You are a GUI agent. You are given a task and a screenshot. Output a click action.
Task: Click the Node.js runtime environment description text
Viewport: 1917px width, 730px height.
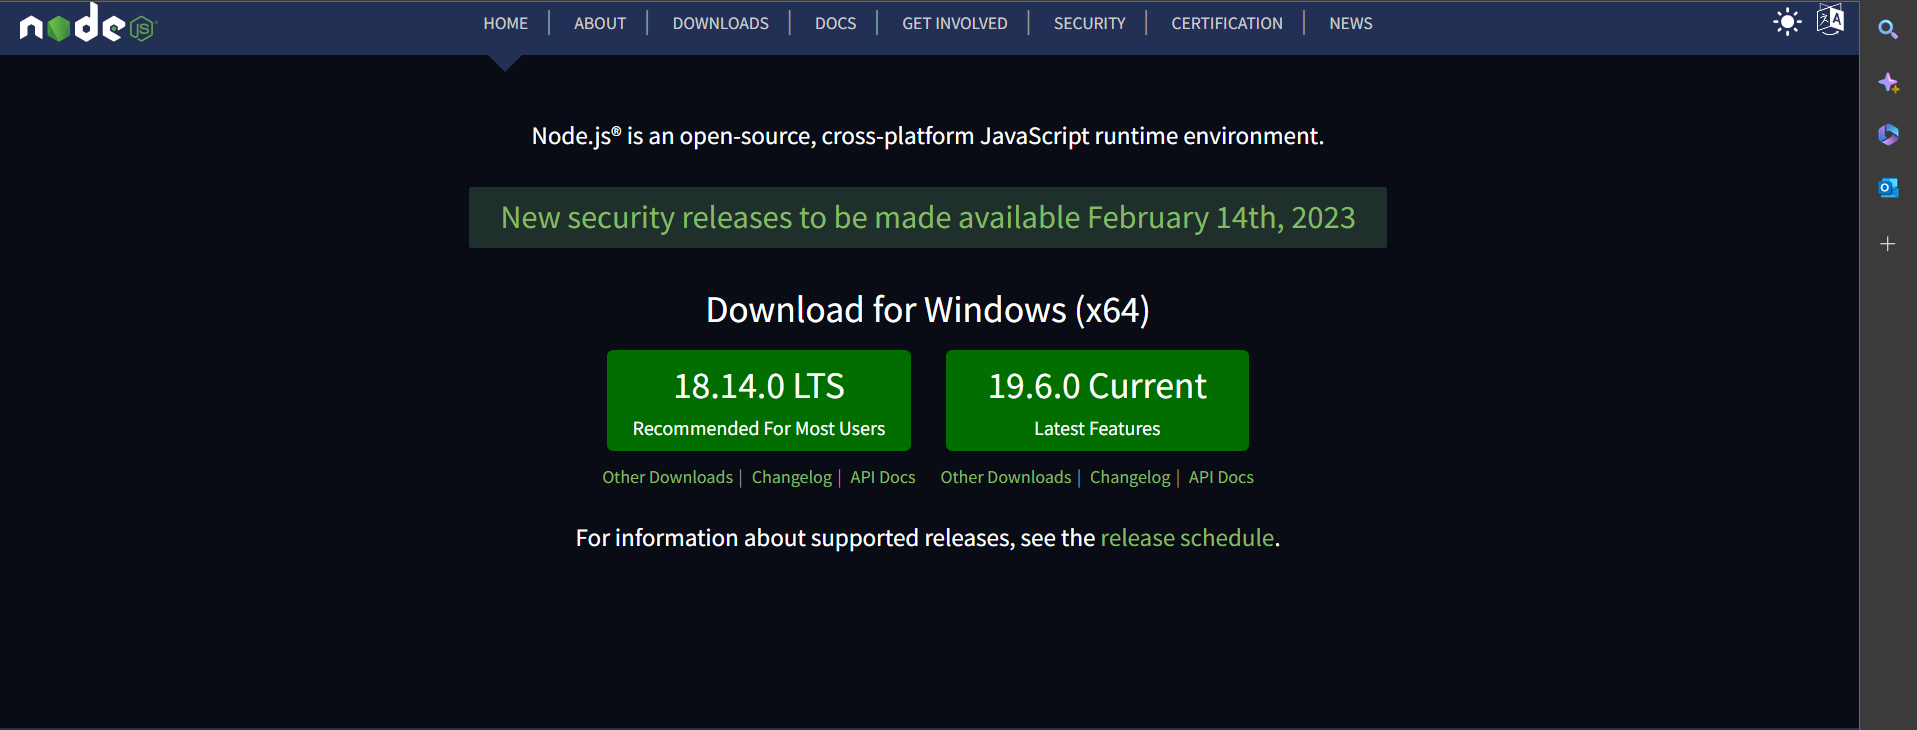point(928,136)
